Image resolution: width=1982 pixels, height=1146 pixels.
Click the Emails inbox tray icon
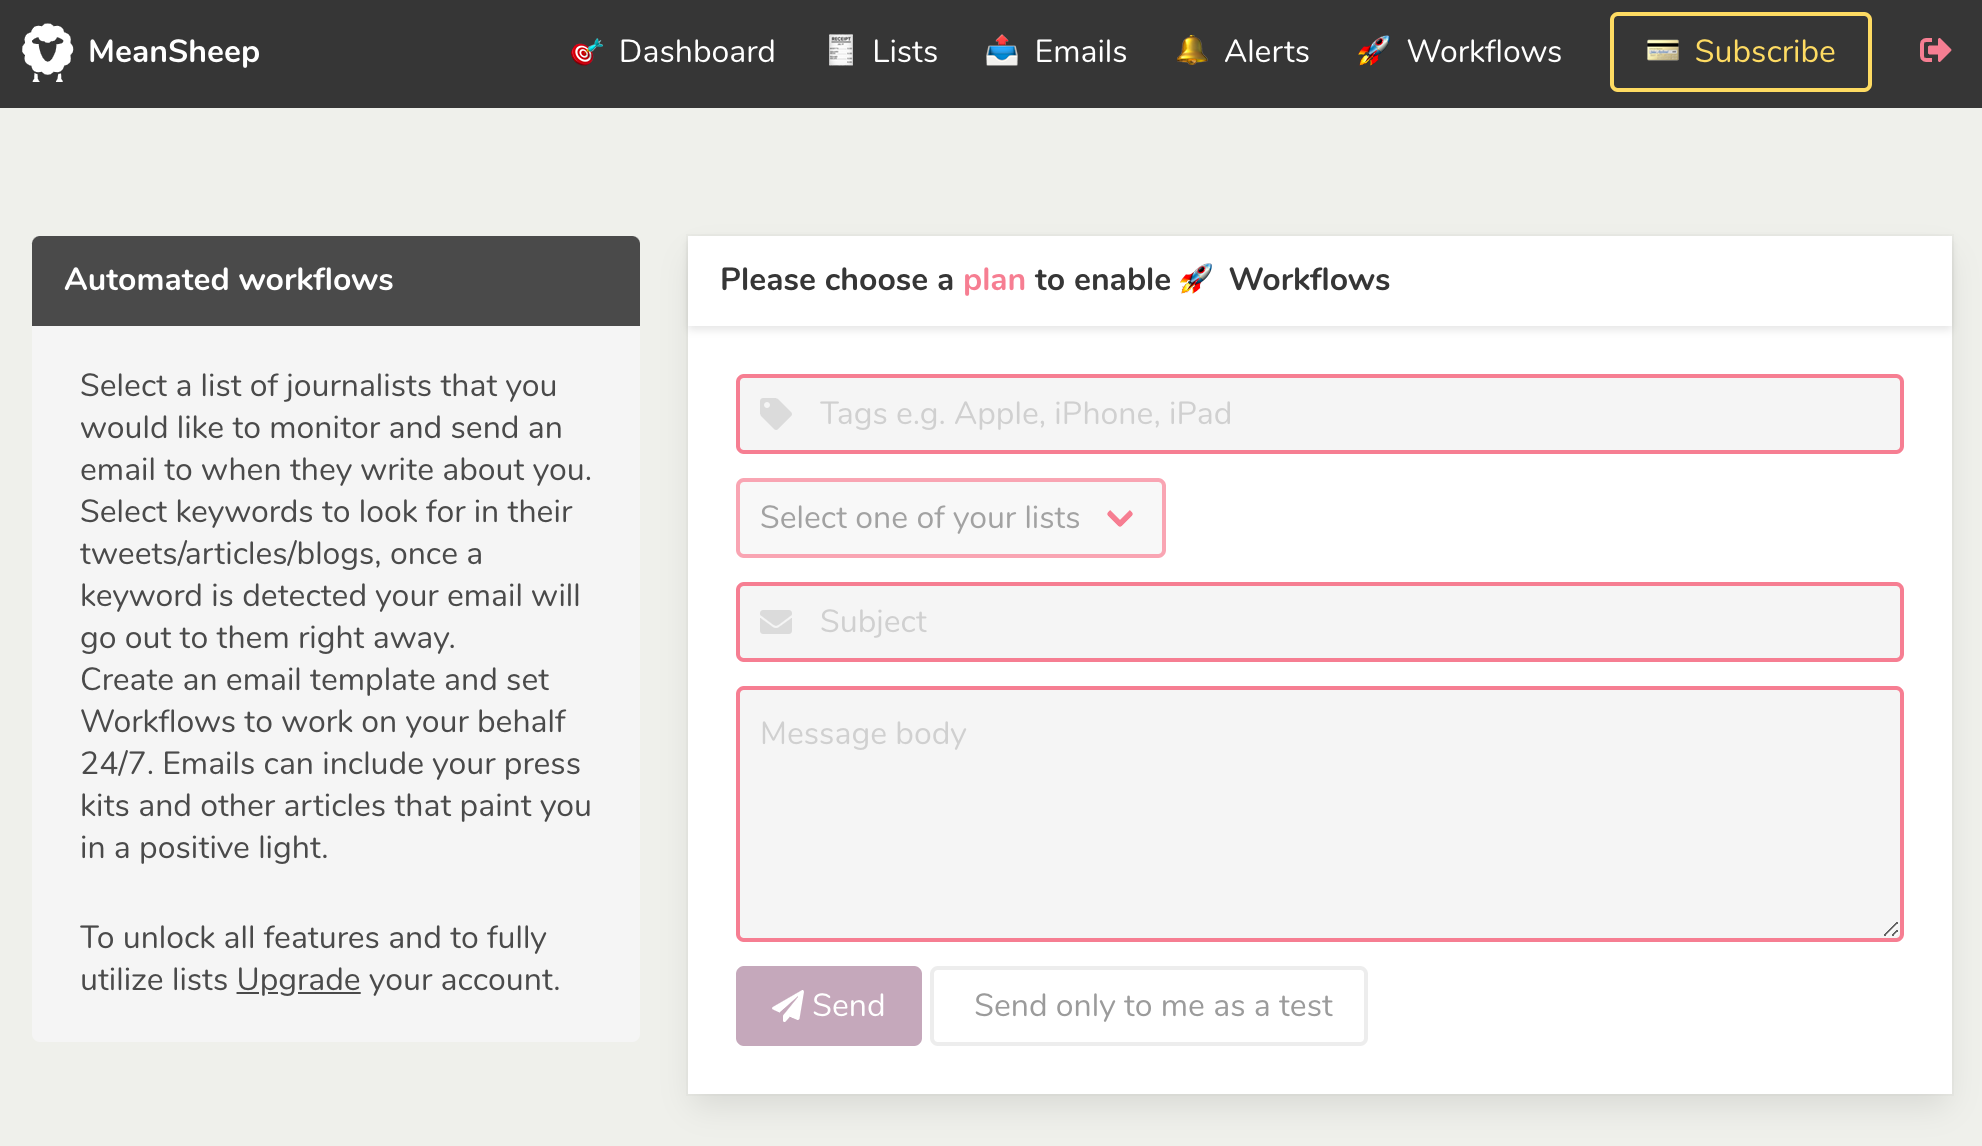(x=1001, y=51)
